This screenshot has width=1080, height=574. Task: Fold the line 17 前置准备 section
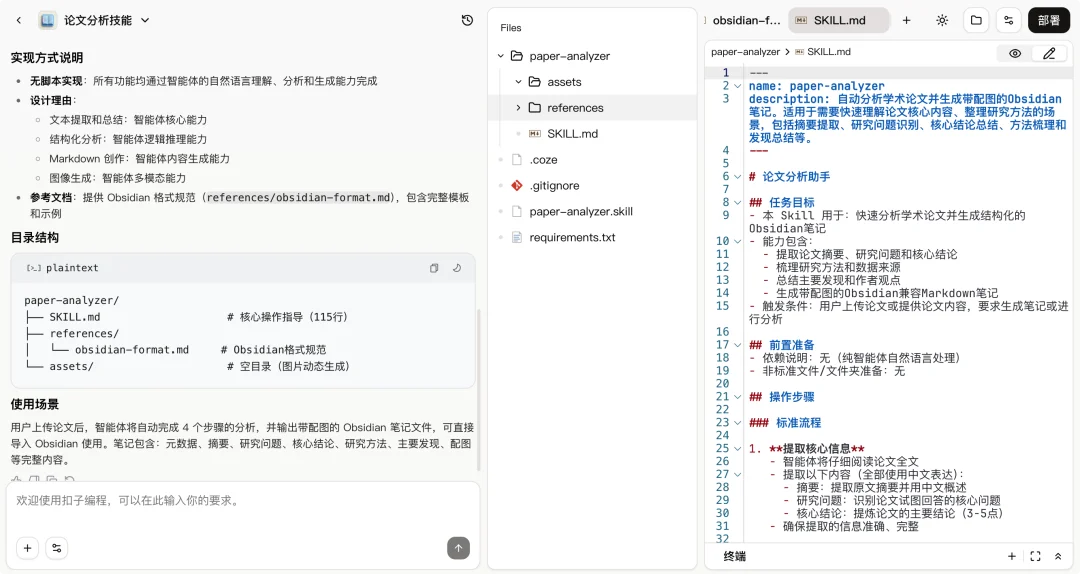738,345
